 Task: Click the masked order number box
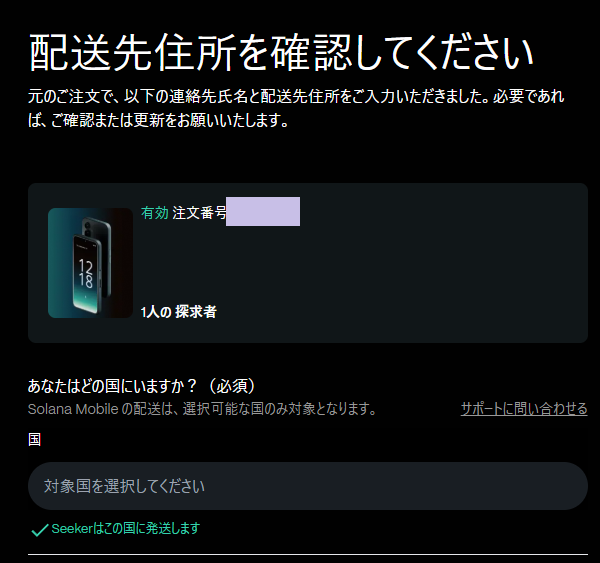[x=263, y=211]
